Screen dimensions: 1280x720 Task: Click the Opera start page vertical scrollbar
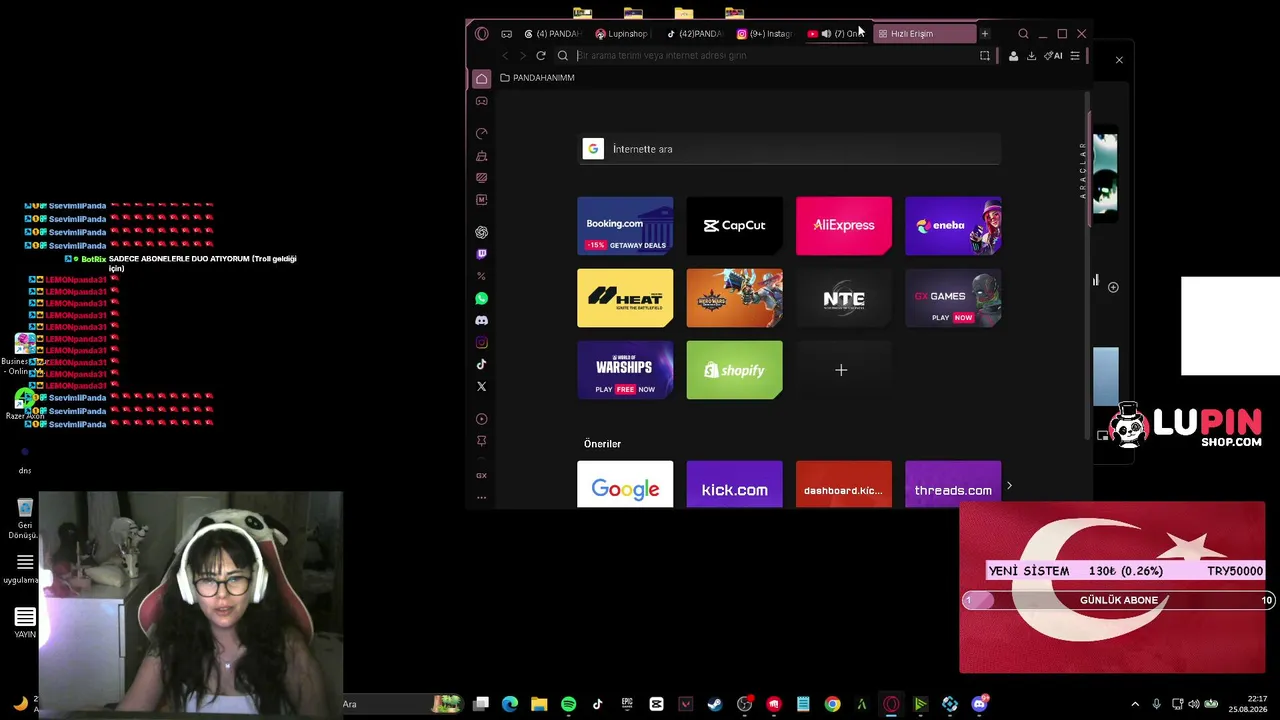tap(1087, 265)
